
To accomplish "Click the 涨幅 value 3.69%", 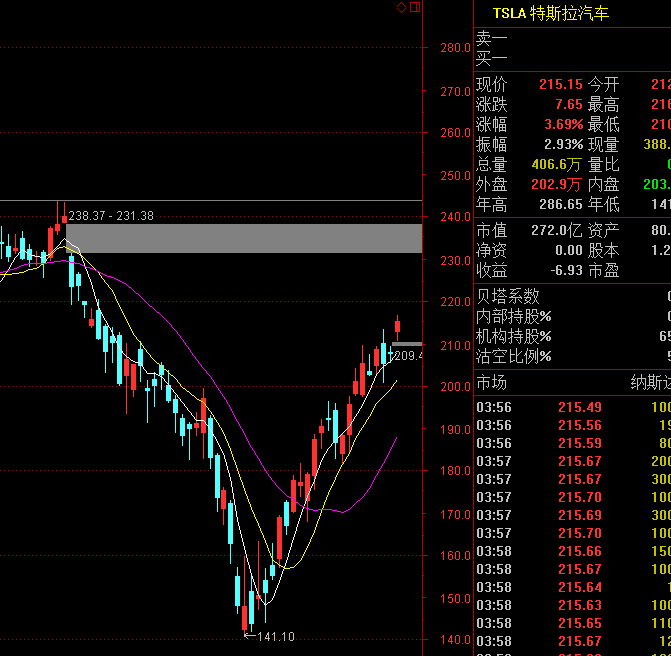I will pos(563,125).
